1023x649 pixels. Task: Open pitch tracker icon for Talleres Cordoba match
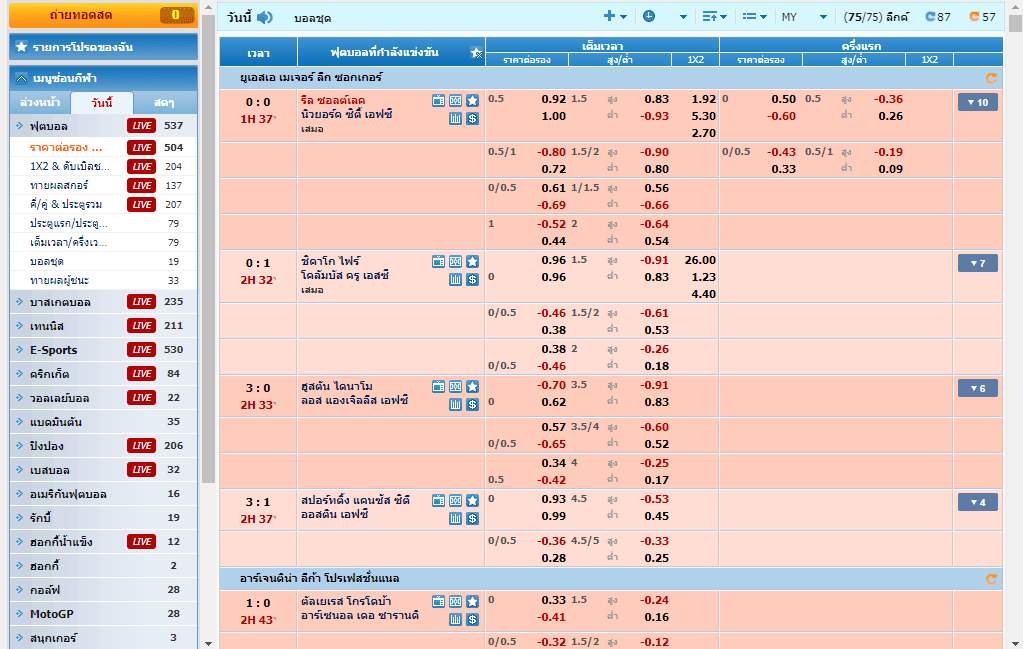455,601
